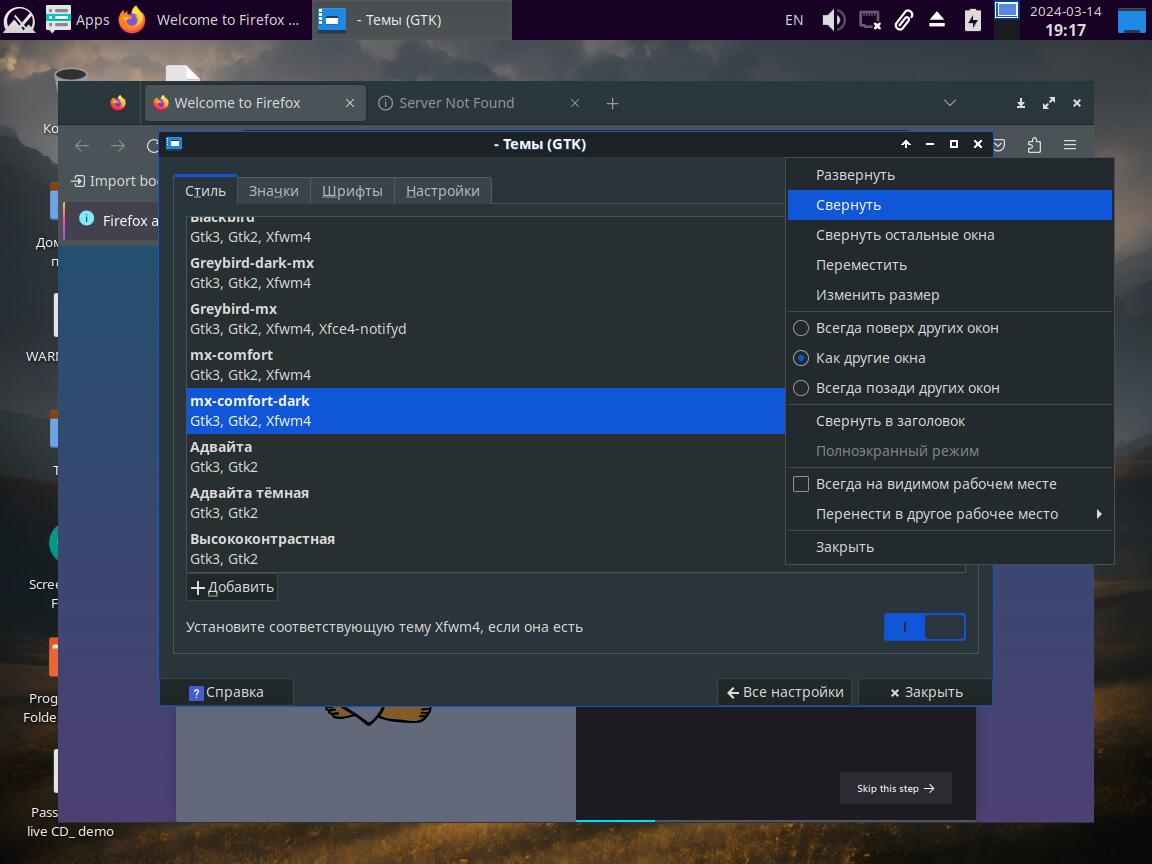Toggle the matching Xfwm4 theme switch
This screenshot has height=864, width=1152.
point(924,627)
